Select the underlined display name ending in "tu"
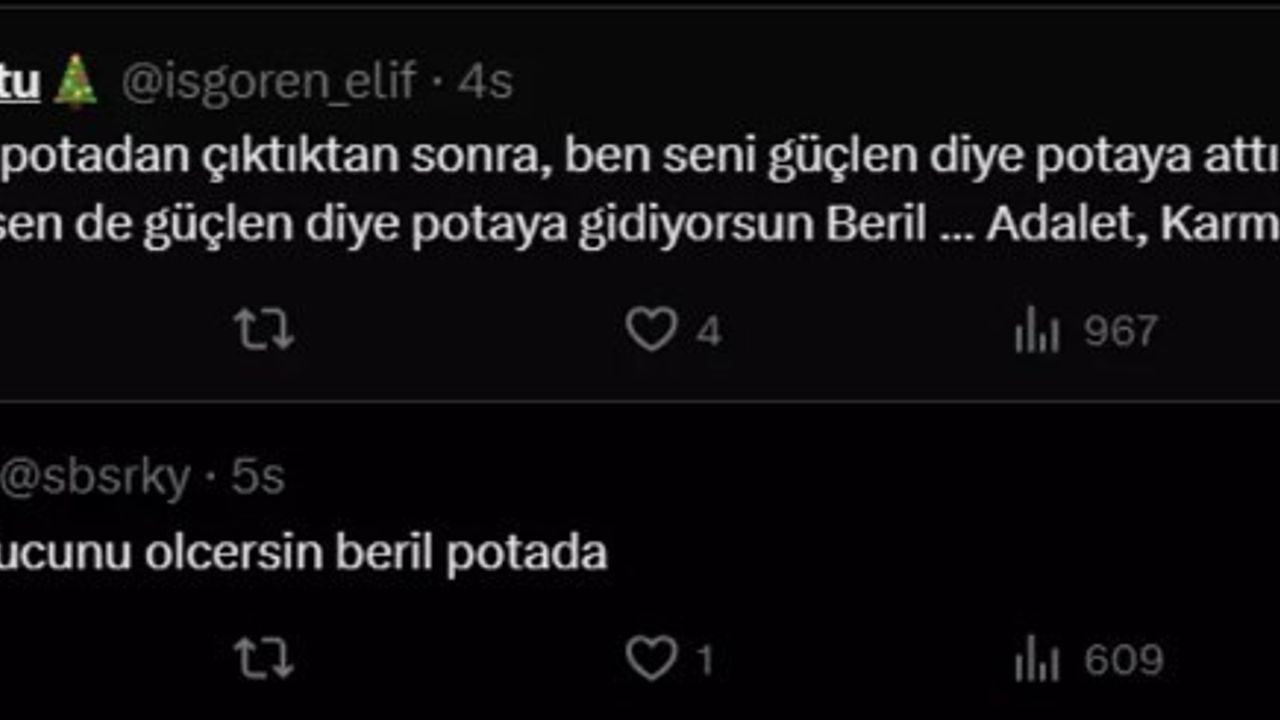1280x720 pixels. [19, 83]
